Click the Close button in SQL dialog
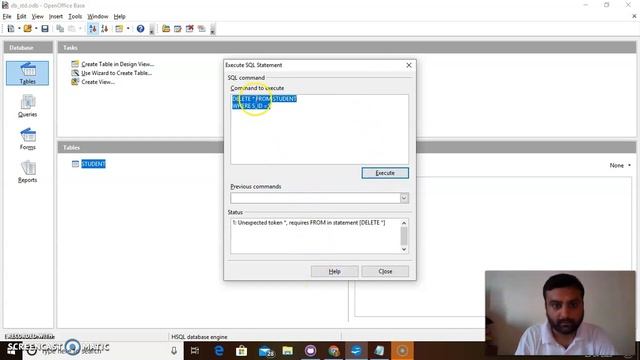The height and width of the screenshot is (360, 640). (x=385, y=271)
